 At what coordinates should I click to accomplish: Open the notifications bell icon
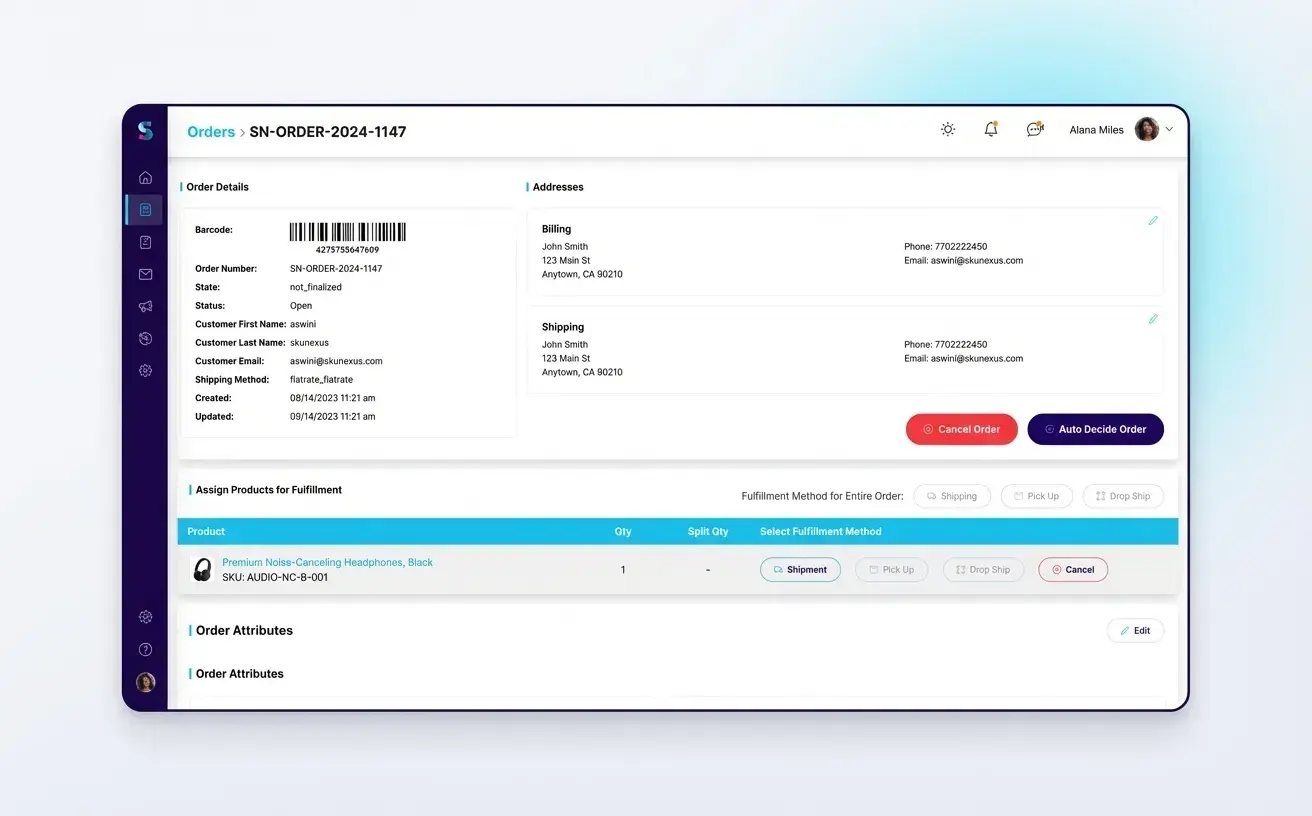[990, 130]
